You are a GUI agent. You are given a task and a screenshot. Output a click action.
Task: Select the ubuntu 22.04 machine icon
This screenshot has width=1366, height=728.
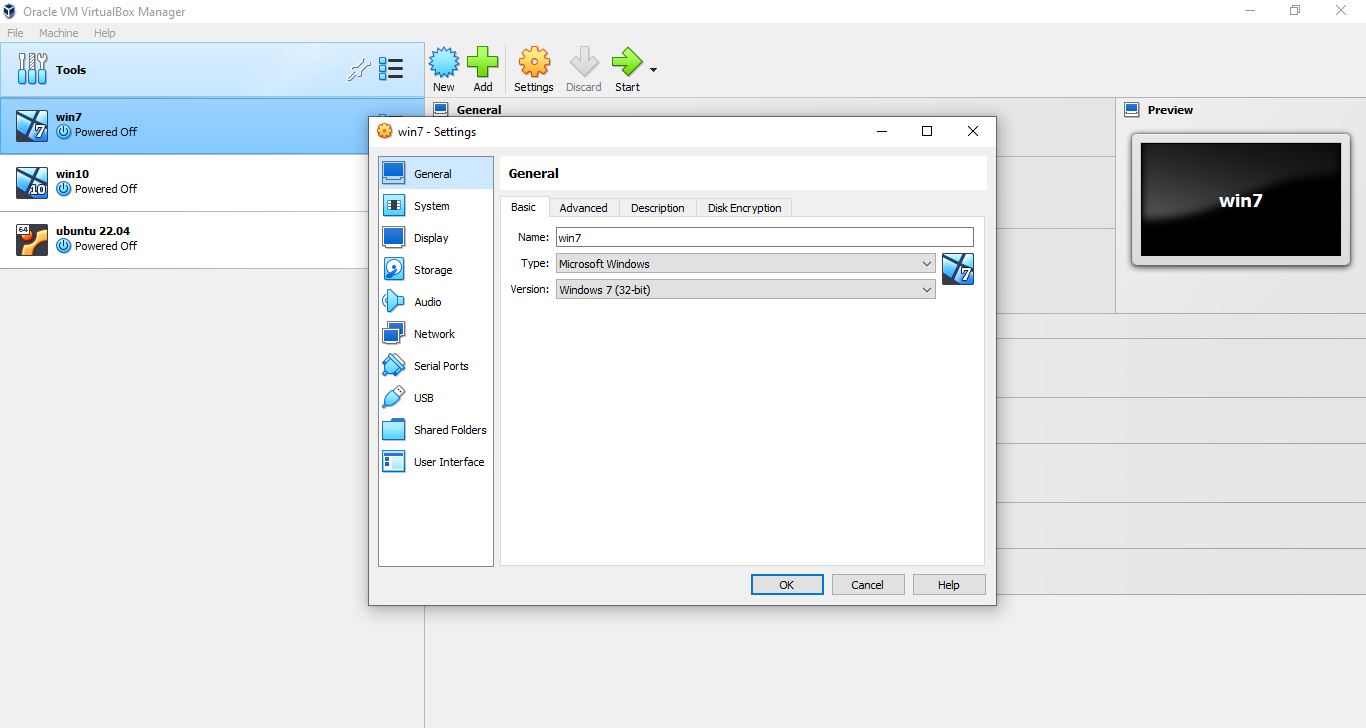[x=32, y=239]
